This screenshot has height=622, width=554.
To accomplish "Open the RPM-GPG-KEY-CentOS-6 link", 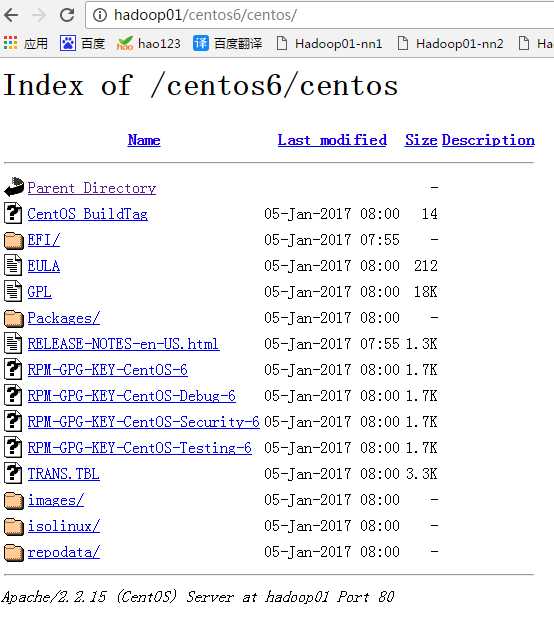I will [x=107, y=370].
